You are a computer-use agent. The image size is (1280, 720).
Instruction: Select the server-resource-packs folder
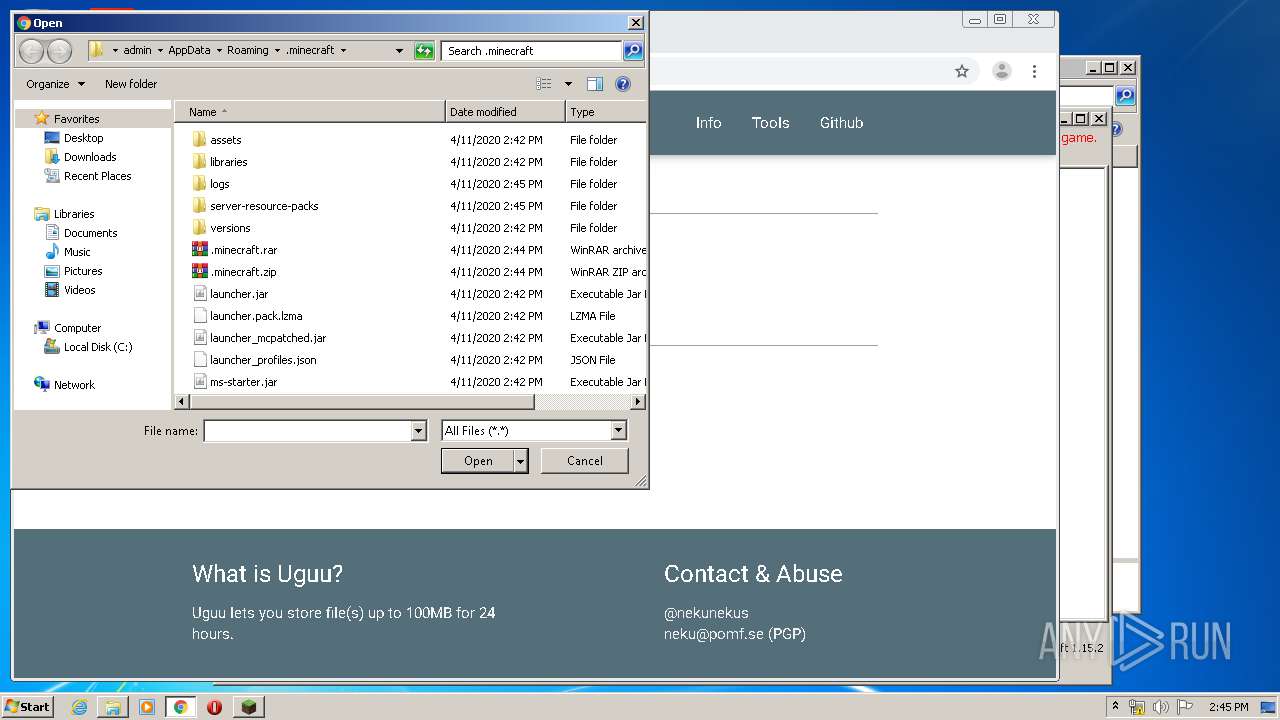tap(264, 206)
